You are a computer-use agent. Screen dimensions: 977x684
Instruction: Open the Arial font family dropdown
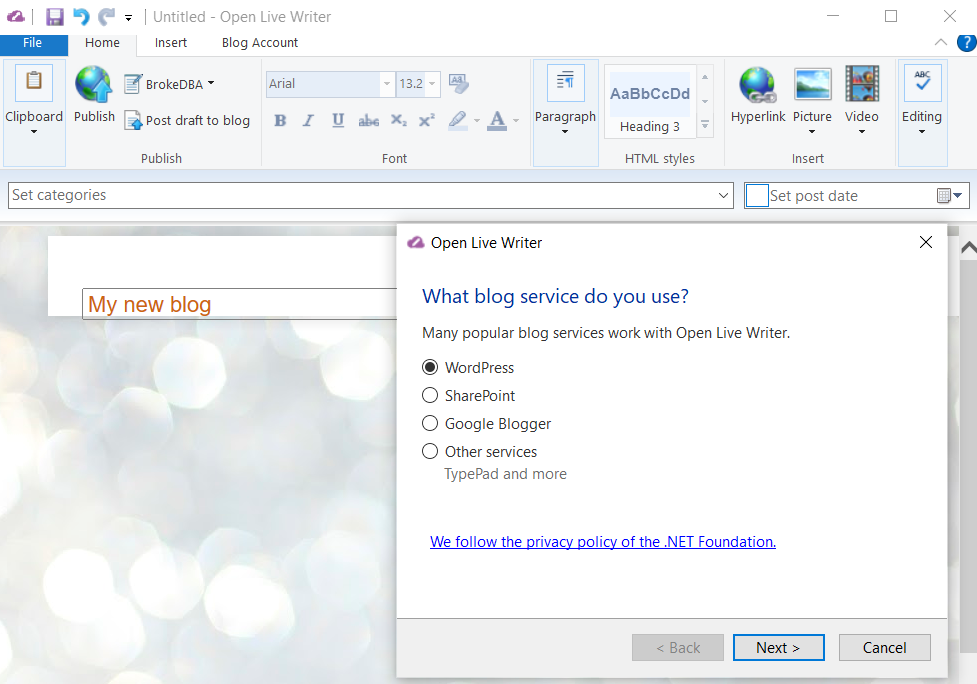387,83
